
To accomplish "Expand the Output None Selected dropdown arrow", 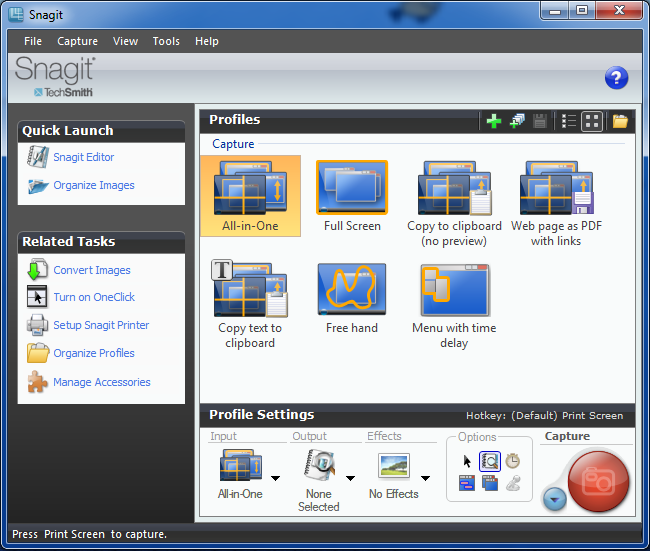I will point(350,478).
